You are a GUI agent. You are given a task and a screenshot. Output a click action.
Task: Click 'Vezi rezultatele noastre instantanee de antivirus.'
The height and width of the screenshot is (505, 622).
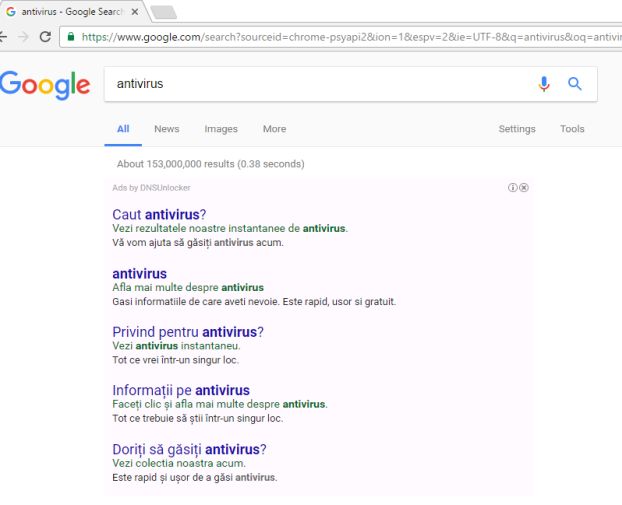(x=230, y=228)
